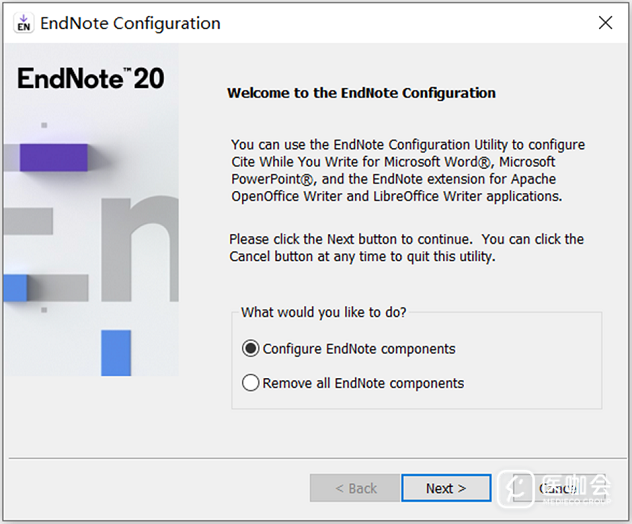
Task: Click the watermark logo over Cancel button
Action: 522,488
